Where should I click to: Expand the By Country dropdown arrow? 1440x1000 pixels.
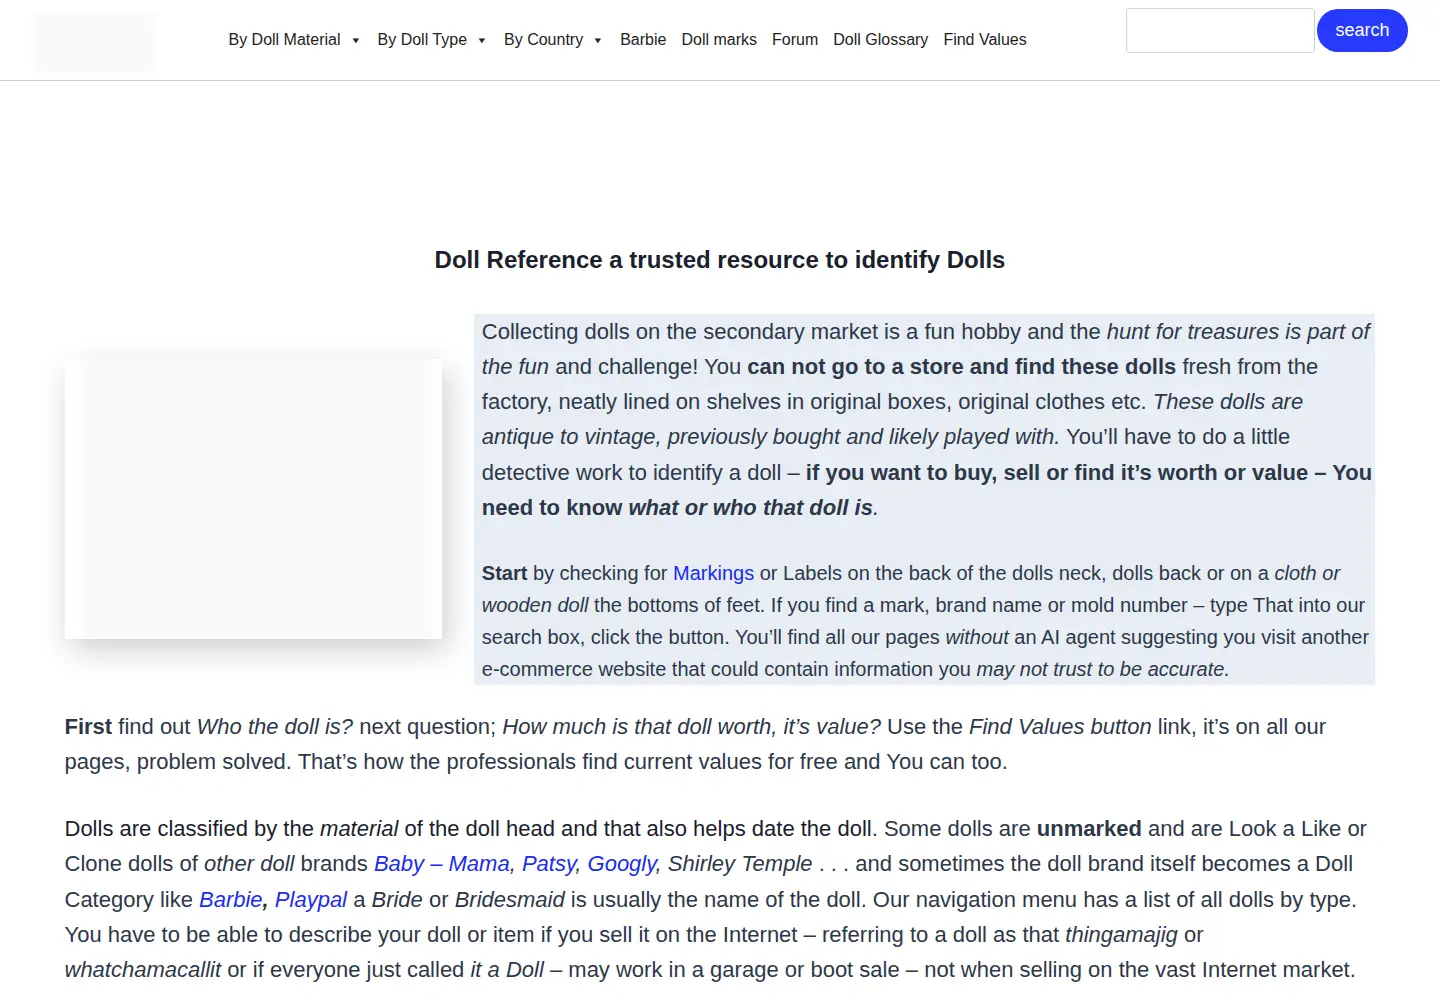[x=597, y=41]
